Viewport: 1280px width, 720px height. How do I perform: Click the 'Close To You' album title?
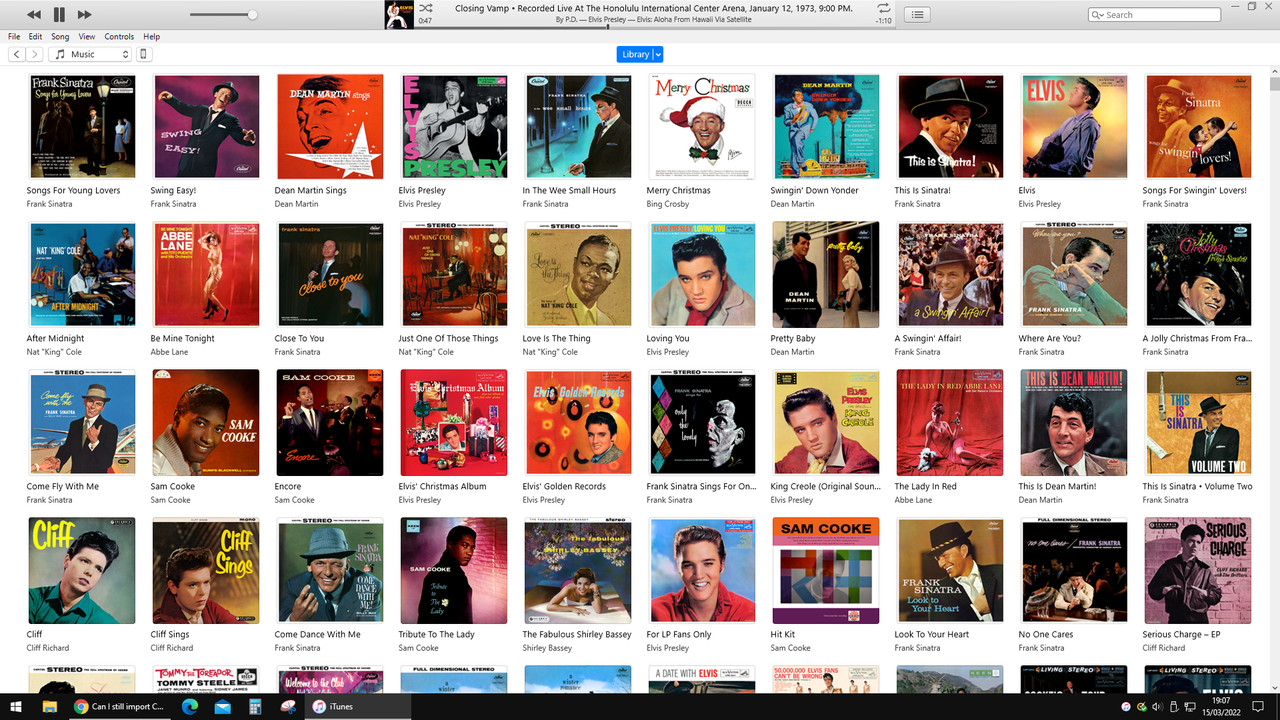[299, 338]
